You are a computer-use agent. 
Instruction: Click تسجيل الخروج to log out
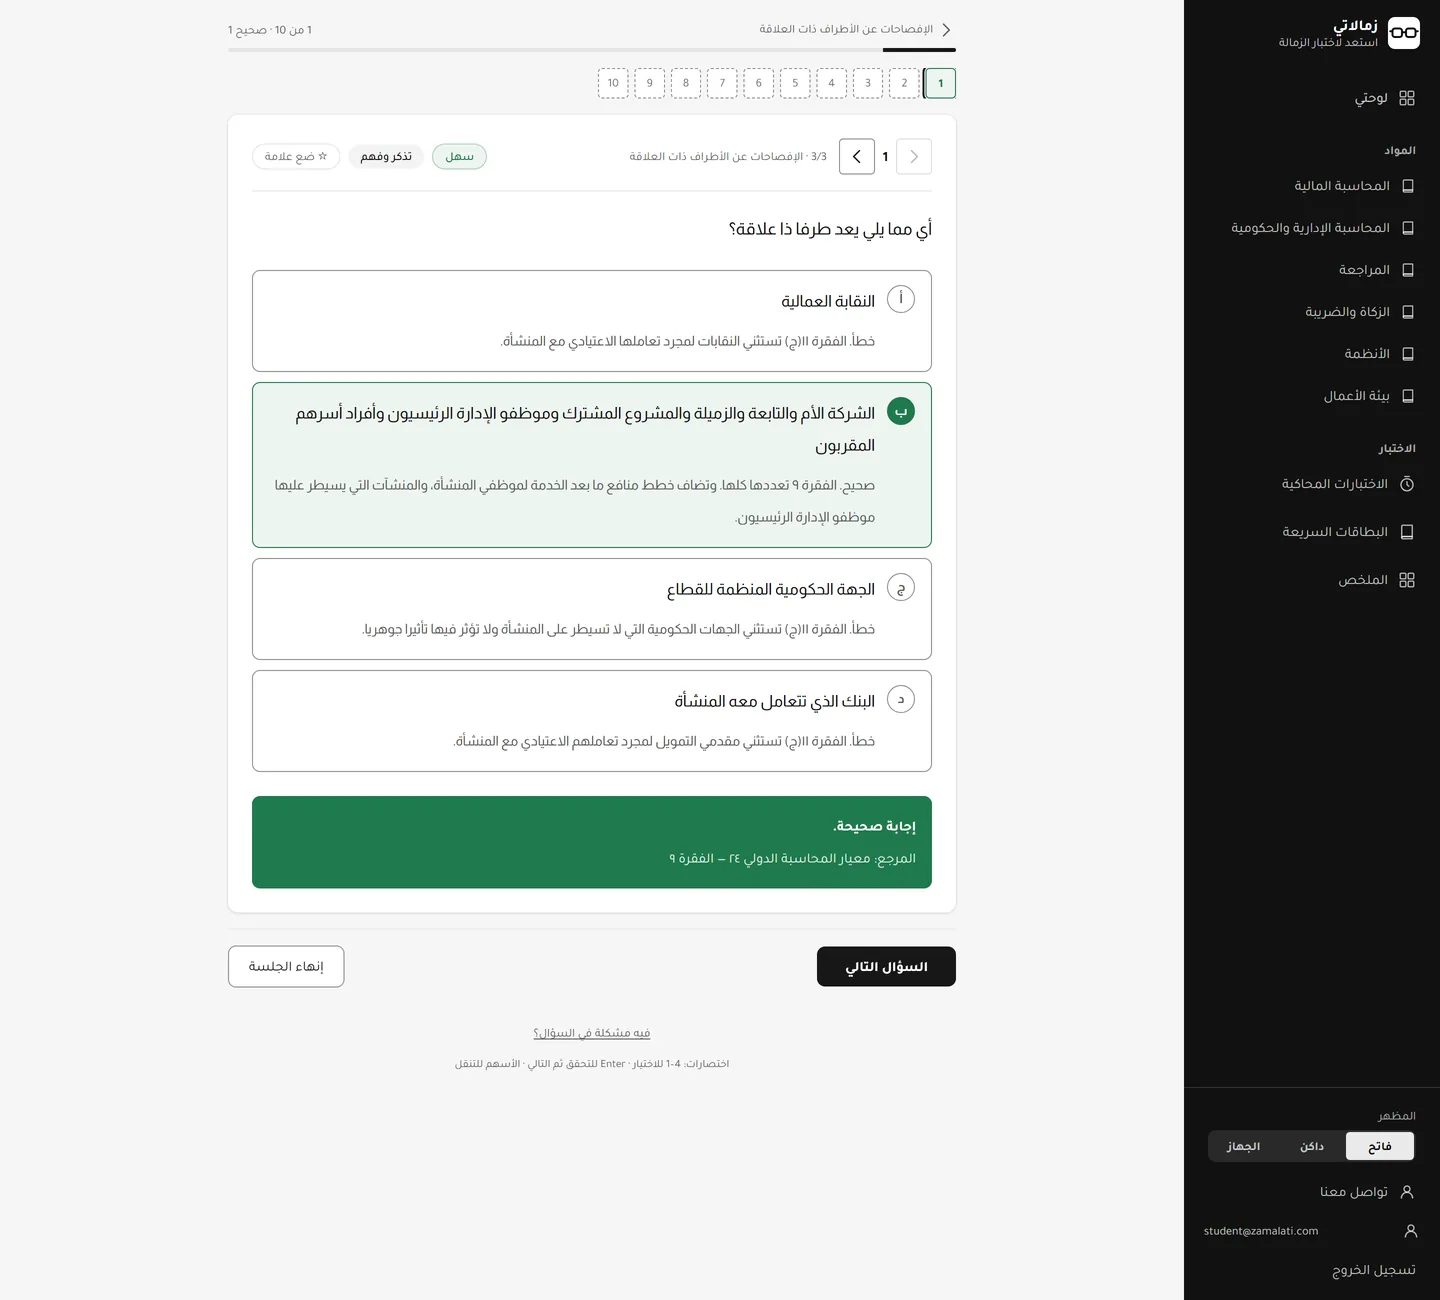(1374, 1270)
